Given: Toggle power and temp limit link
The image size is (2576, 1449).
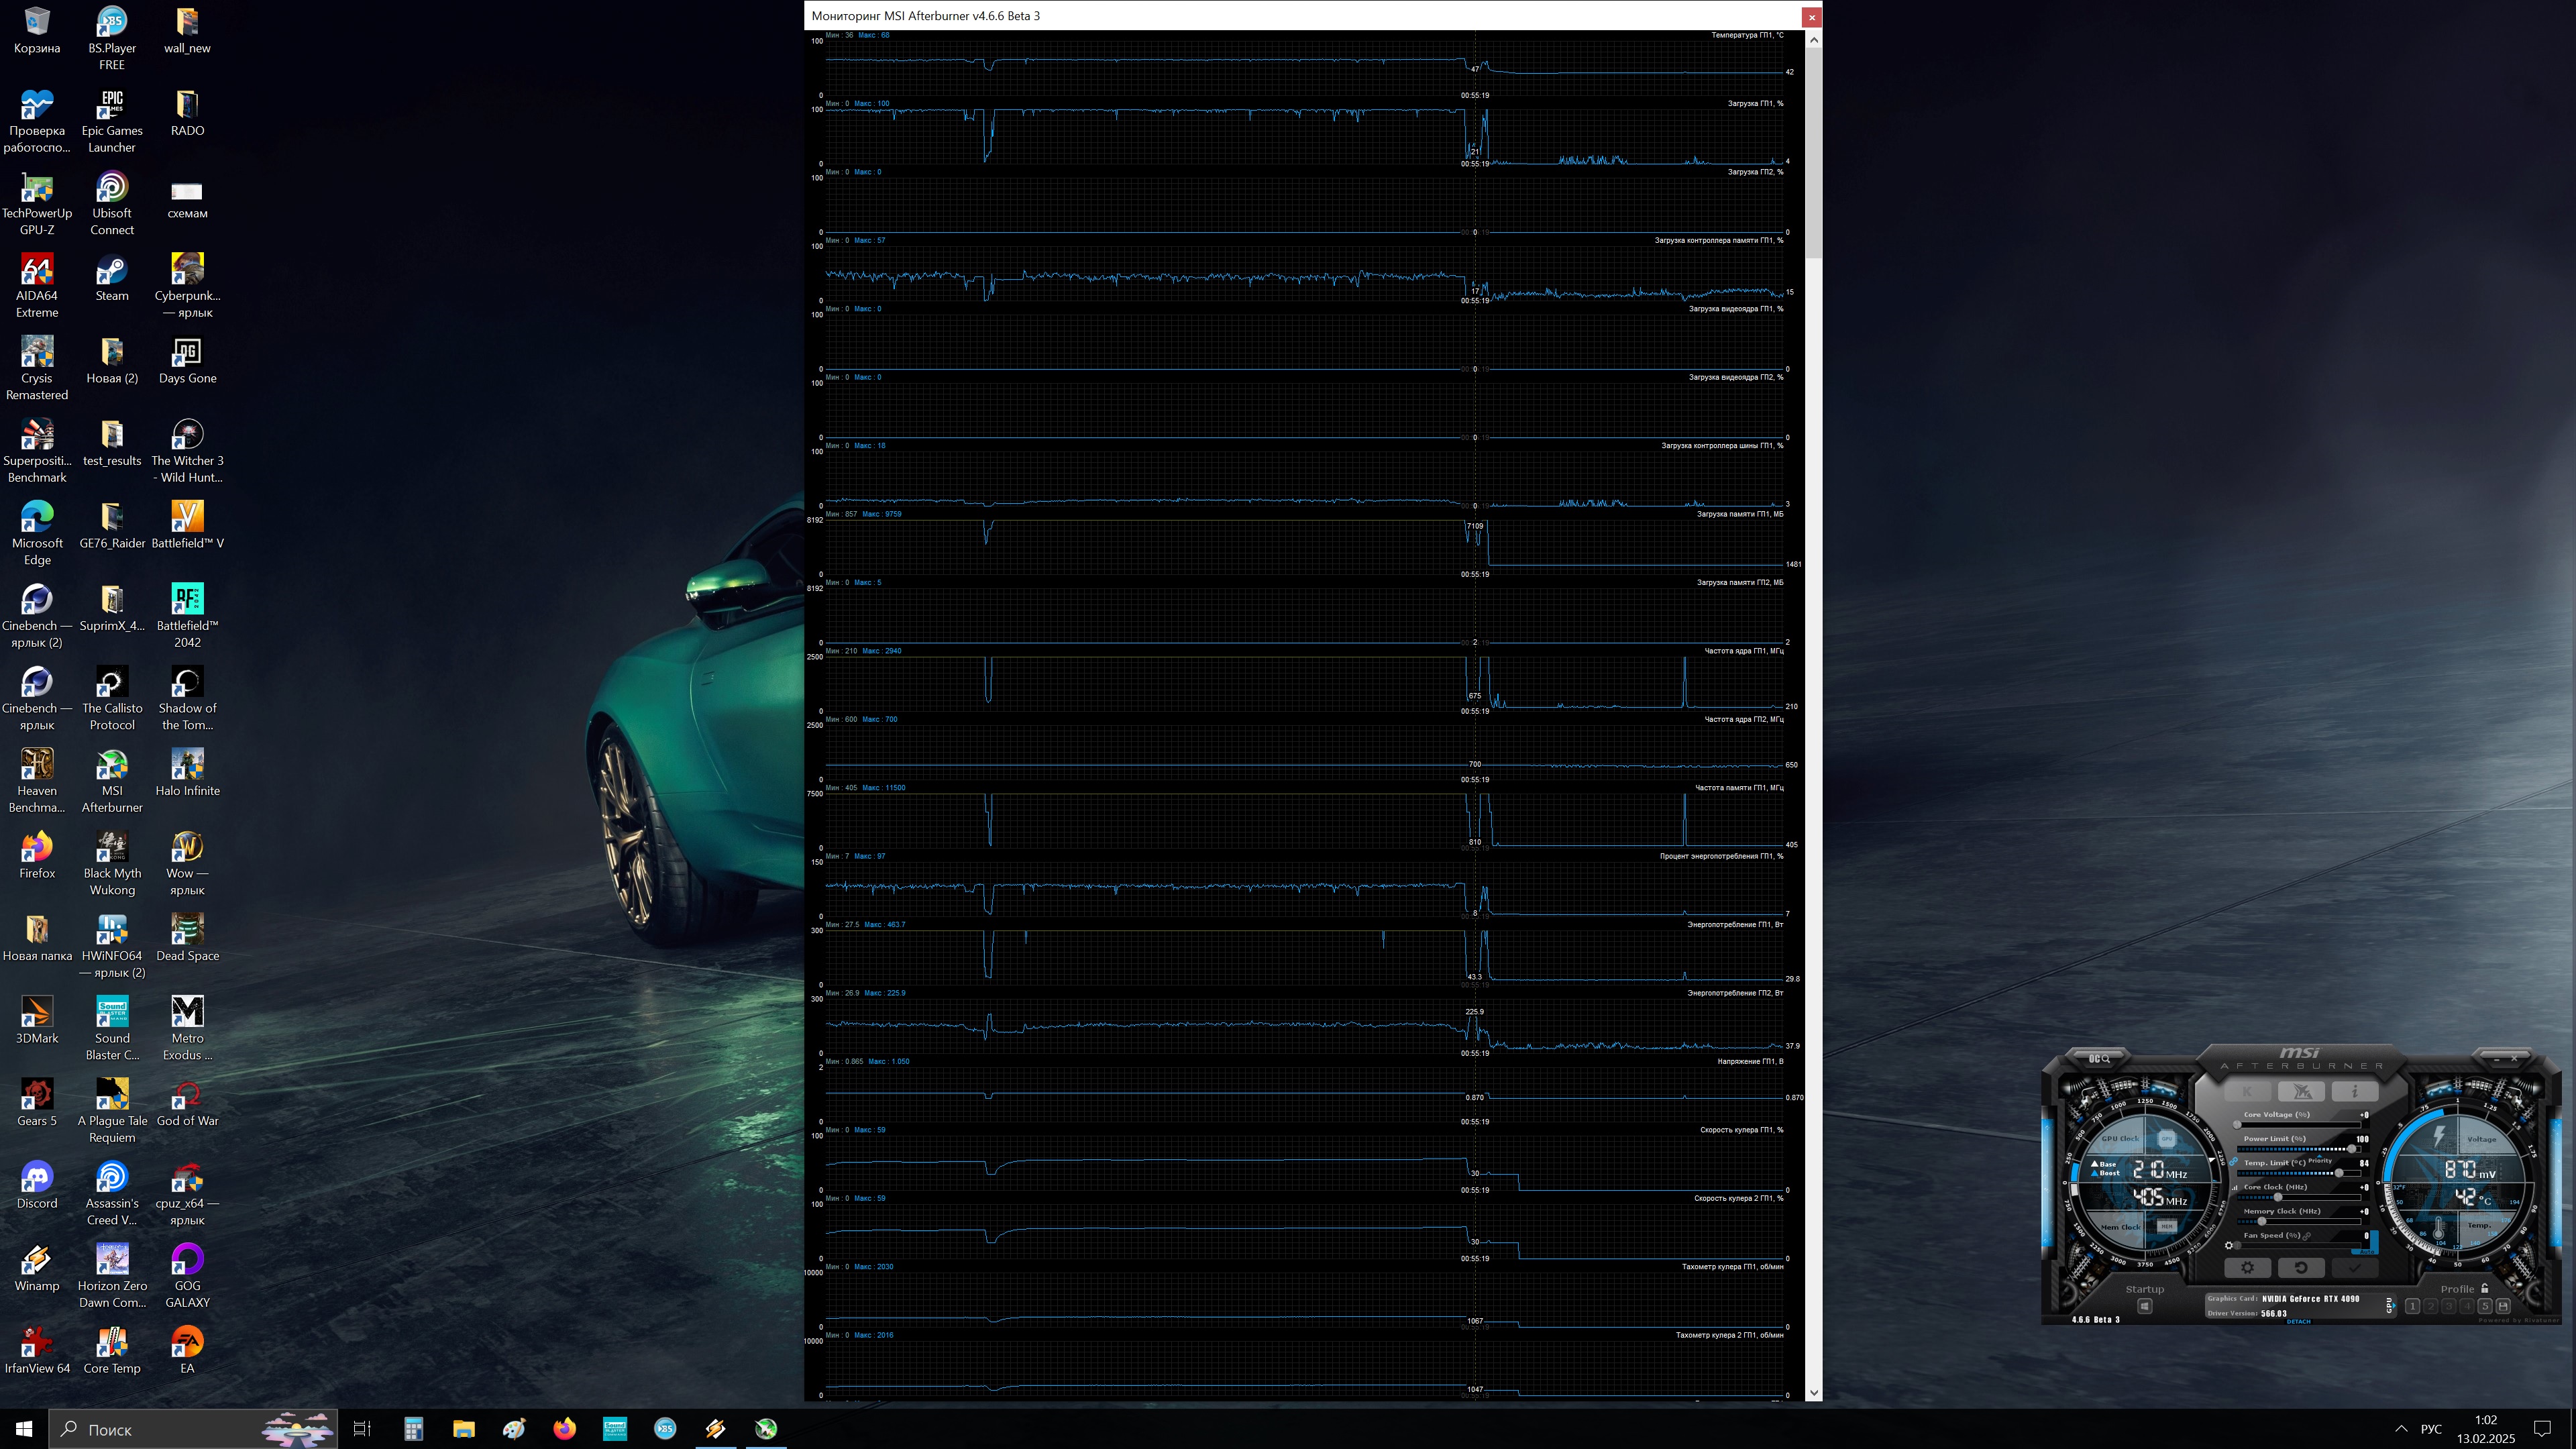Looking at the screenshot, I should pyautogui.click(x=2234, y=1161).
